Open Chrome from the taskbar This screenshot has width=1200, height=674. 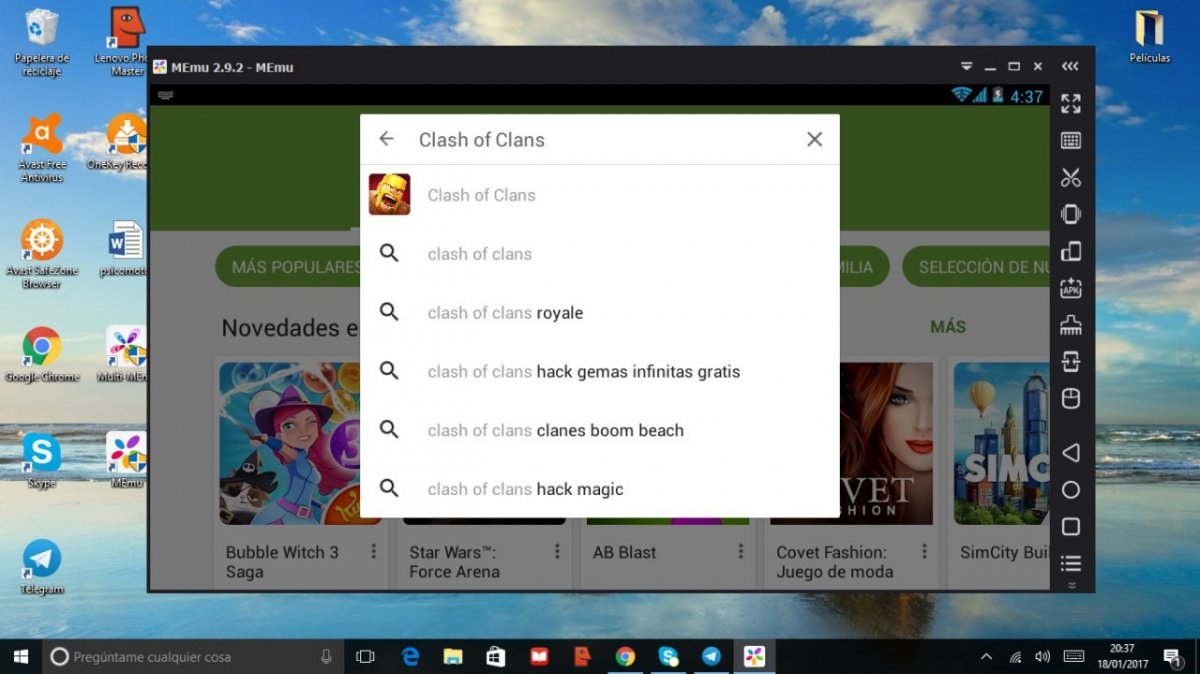pyautogui.click(x=625, y=657)
